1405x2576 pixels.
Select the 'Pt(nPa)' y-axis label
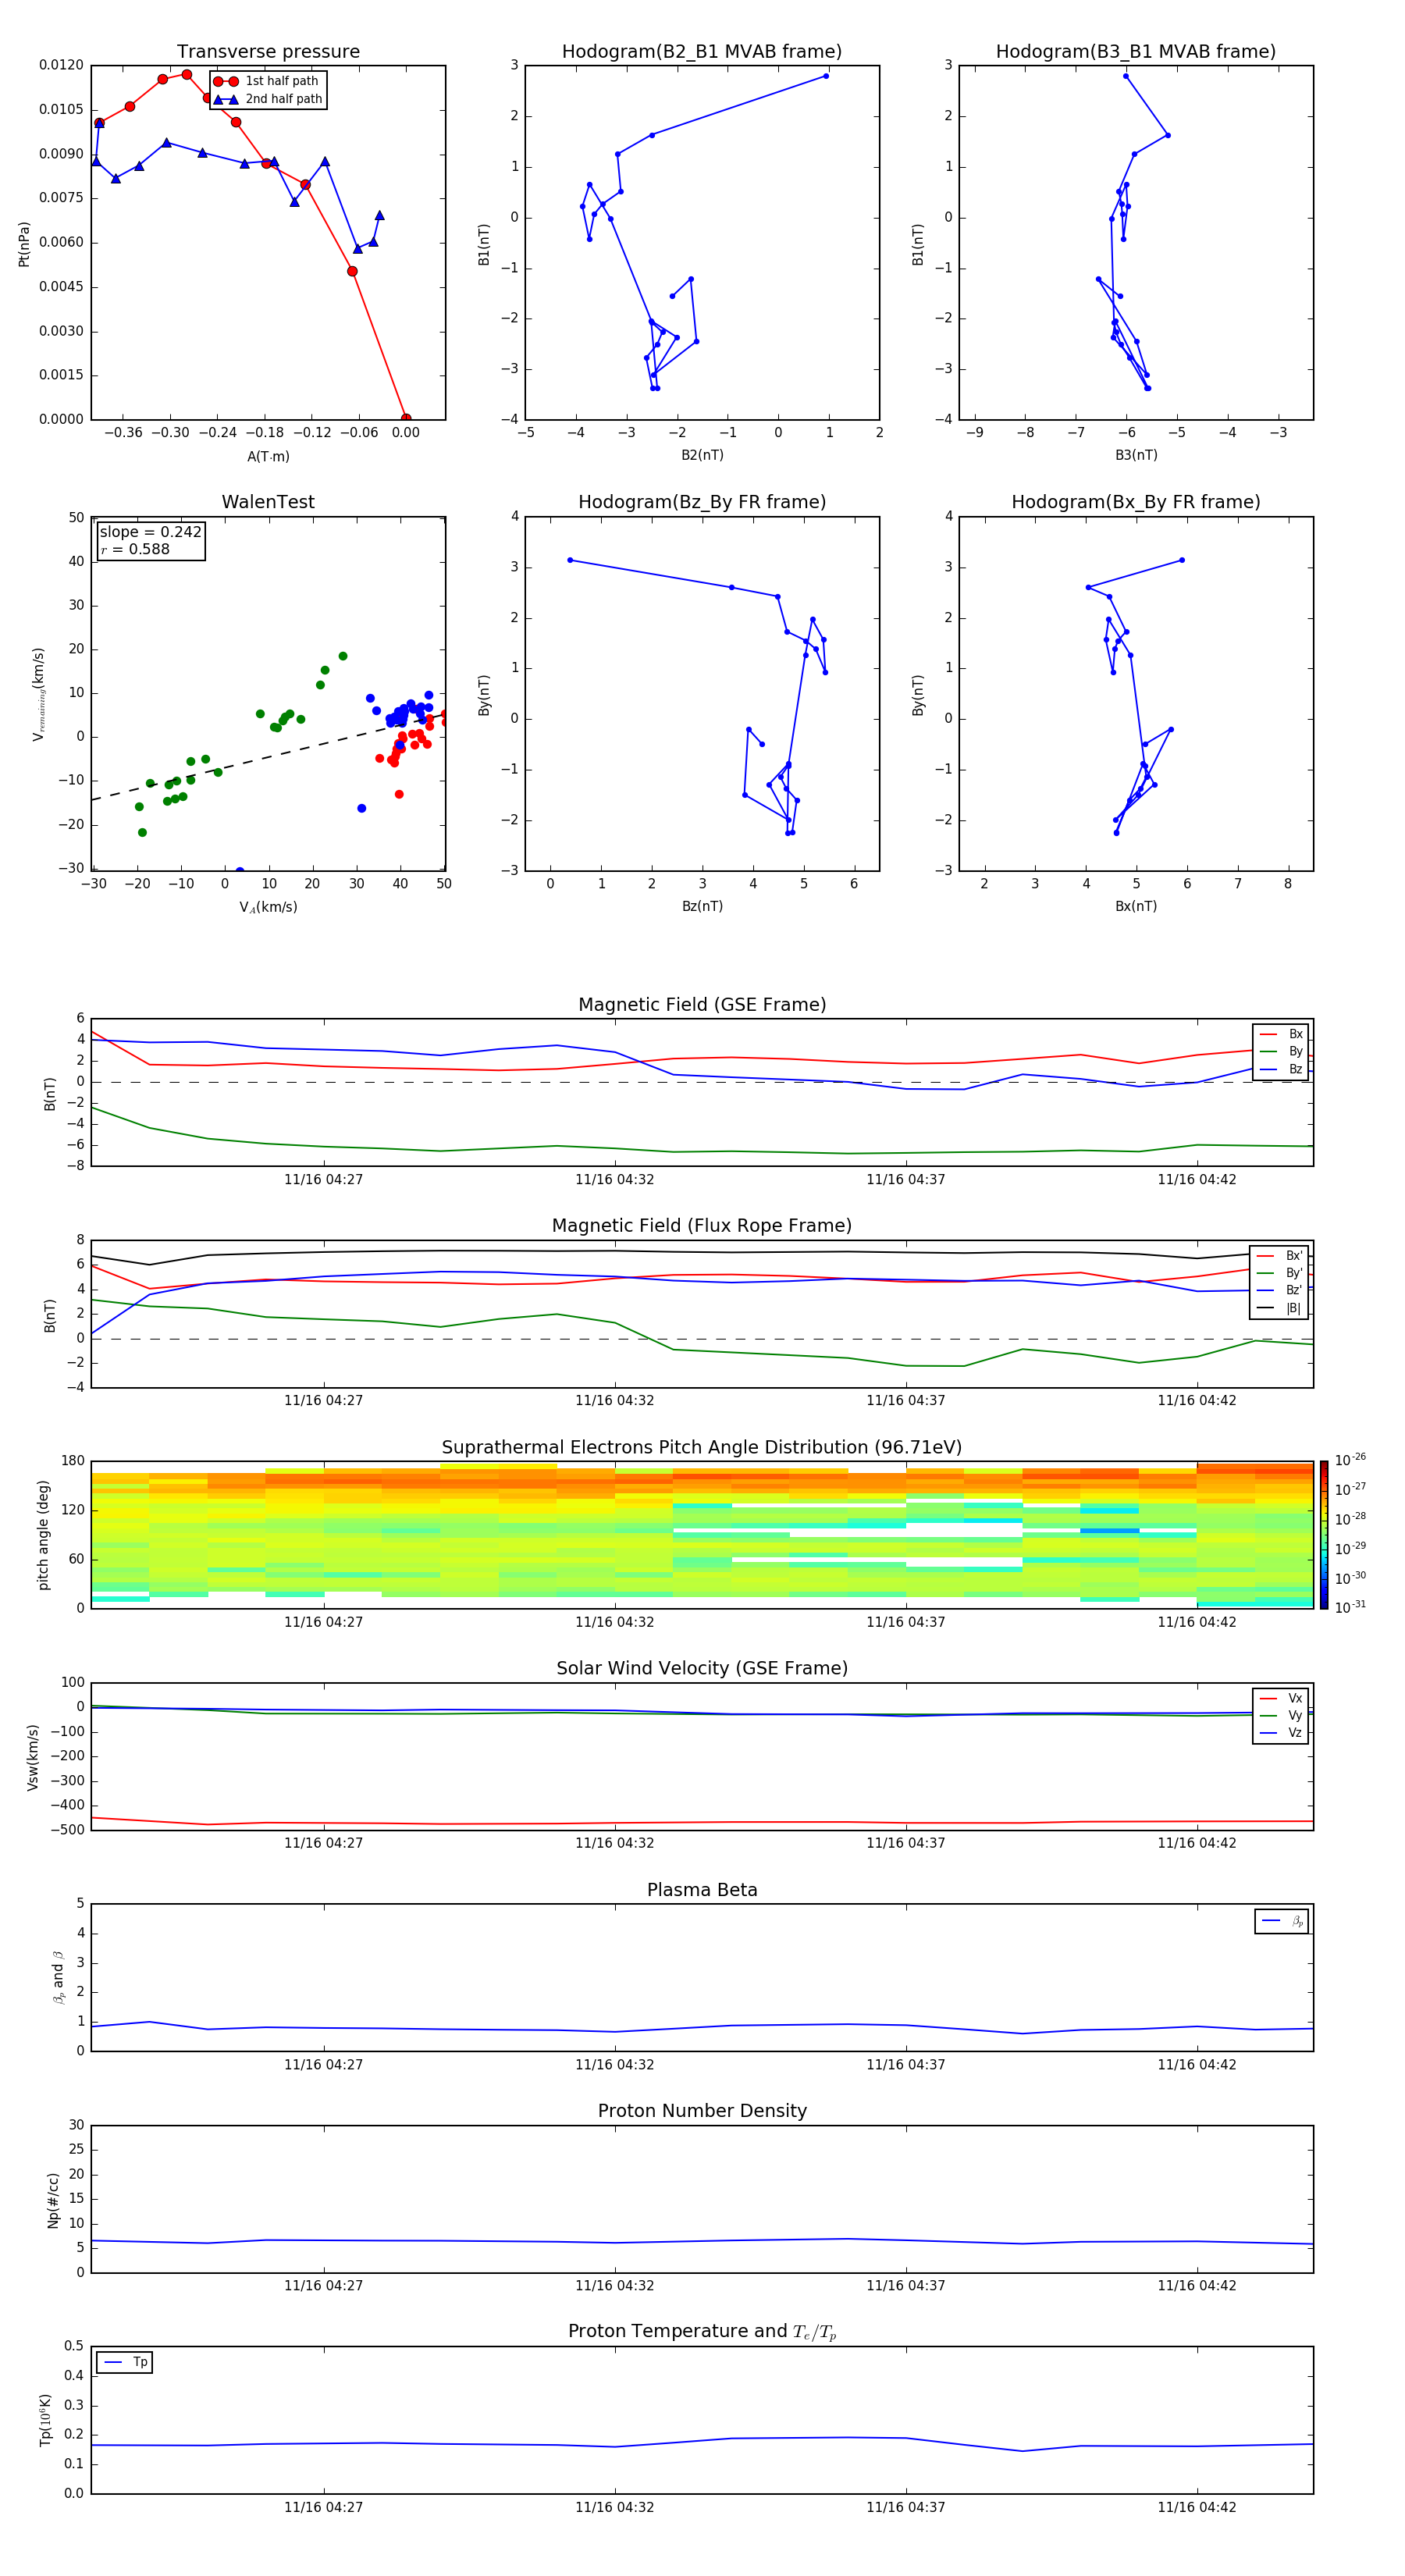(x=24, y=244)
